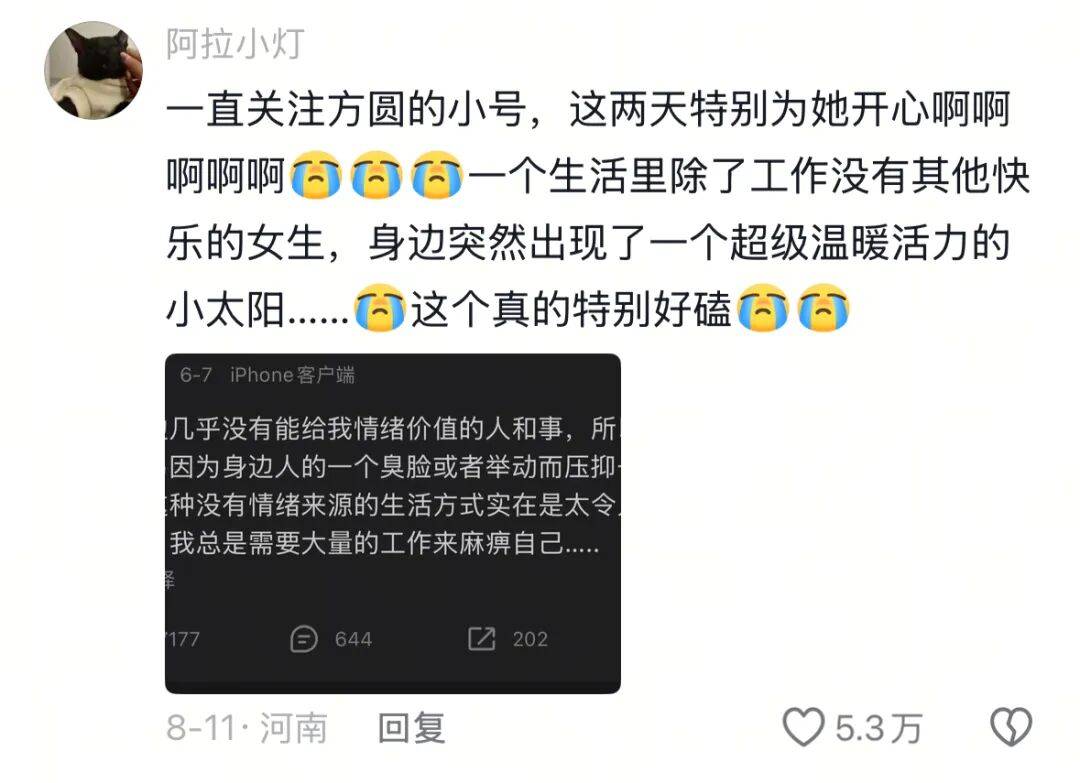Viewport: 1080px width, 783px height.
Task: Click the 202 share count in screenshot
Action: (x=530, y=639)
